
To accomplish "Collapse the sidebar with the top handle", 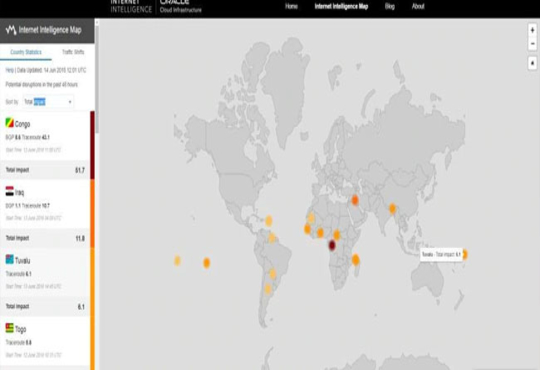I will point(97,22).
